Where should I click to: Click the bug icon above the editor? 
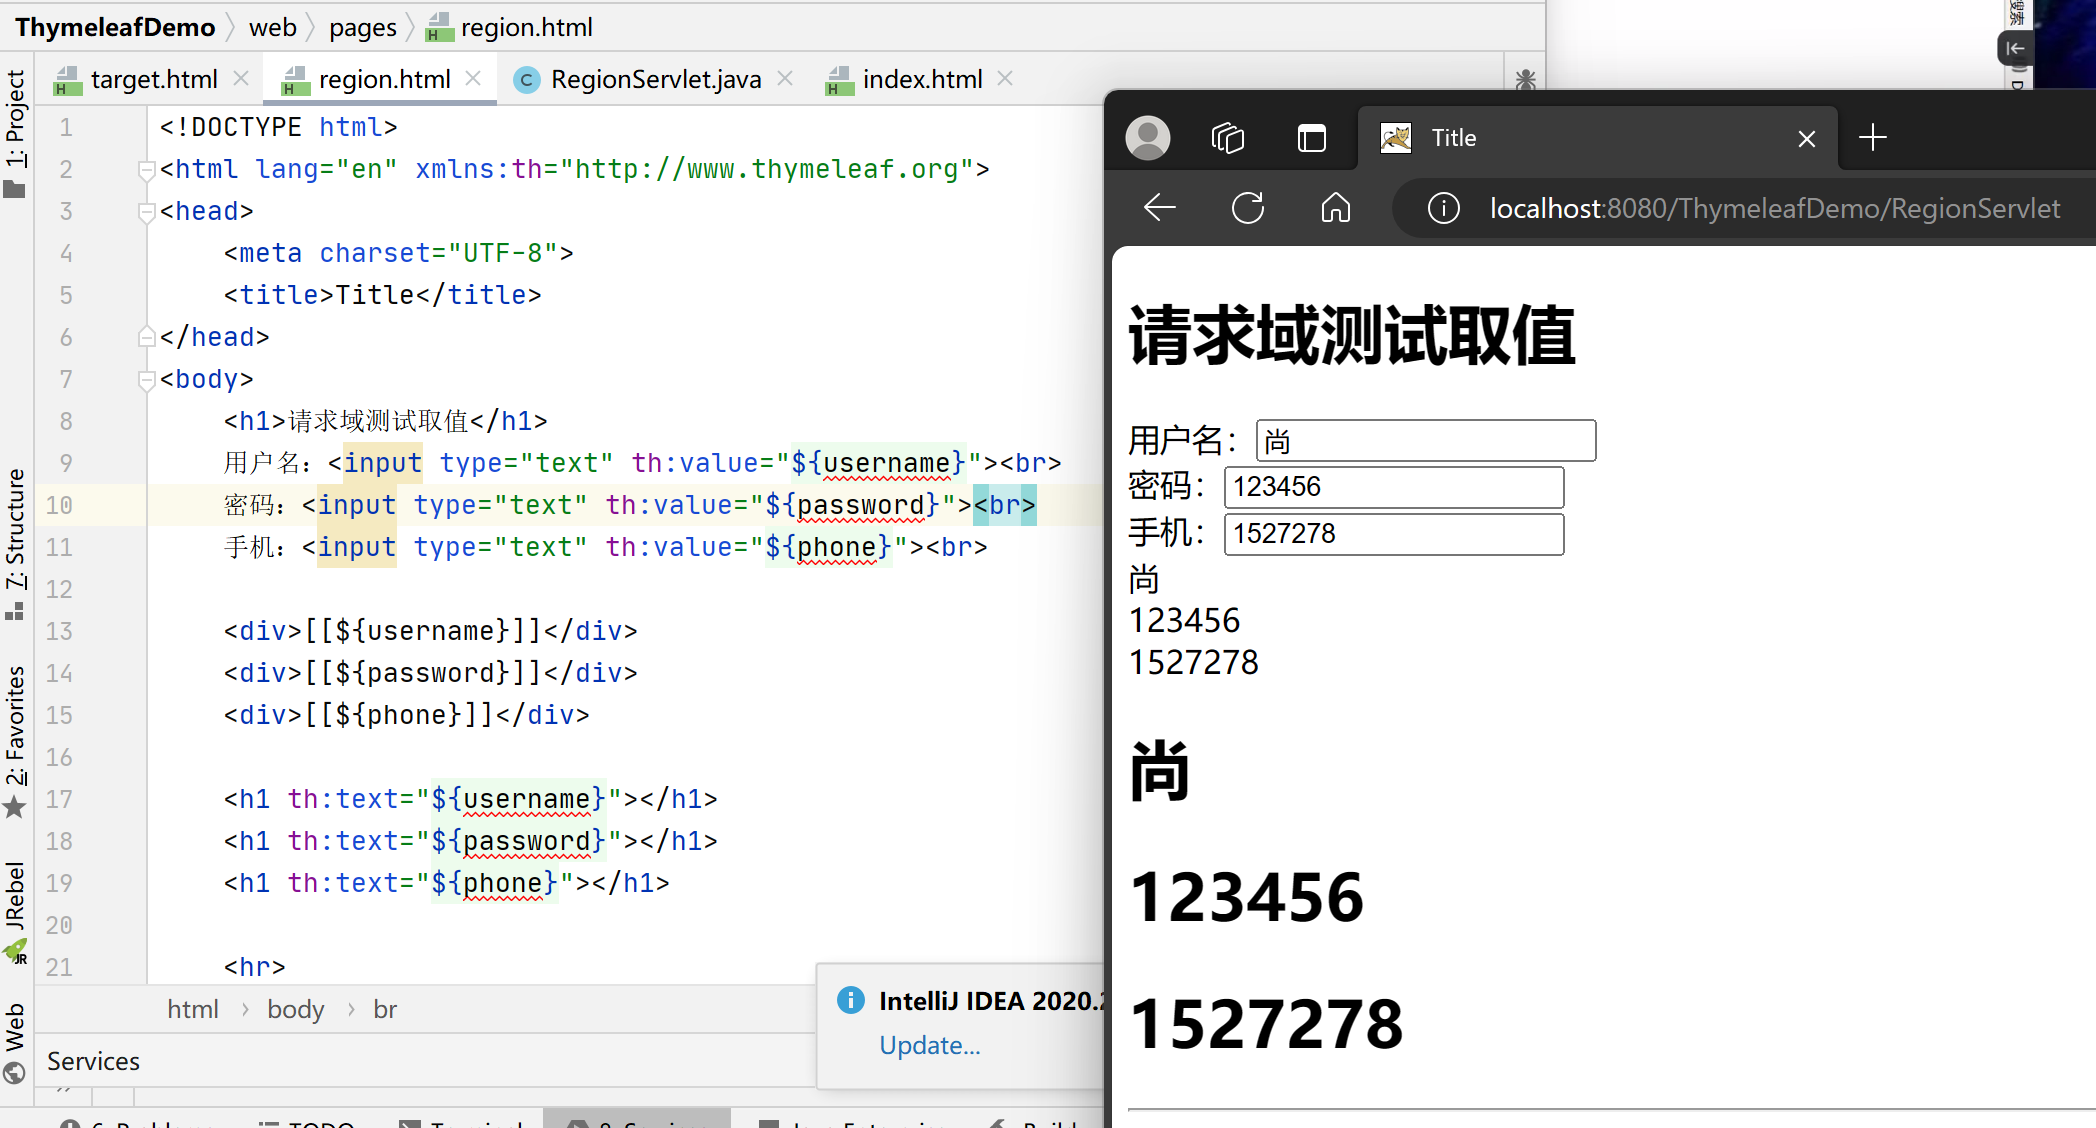[1525, 80]
